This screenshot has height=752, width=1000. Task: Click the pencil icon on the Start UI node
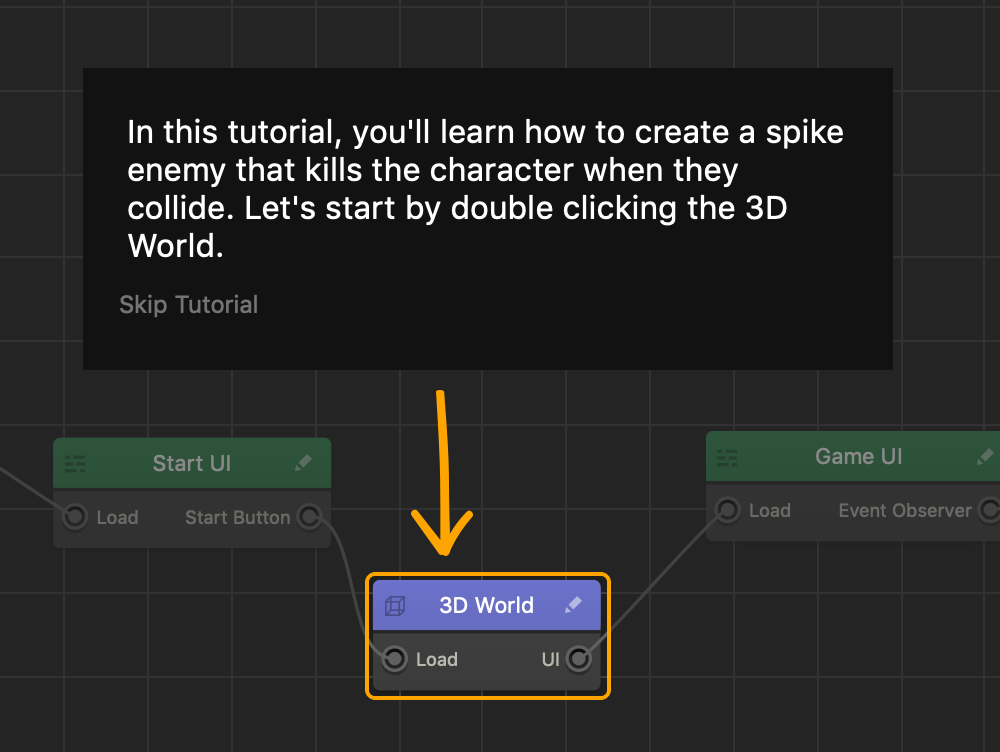303,462
